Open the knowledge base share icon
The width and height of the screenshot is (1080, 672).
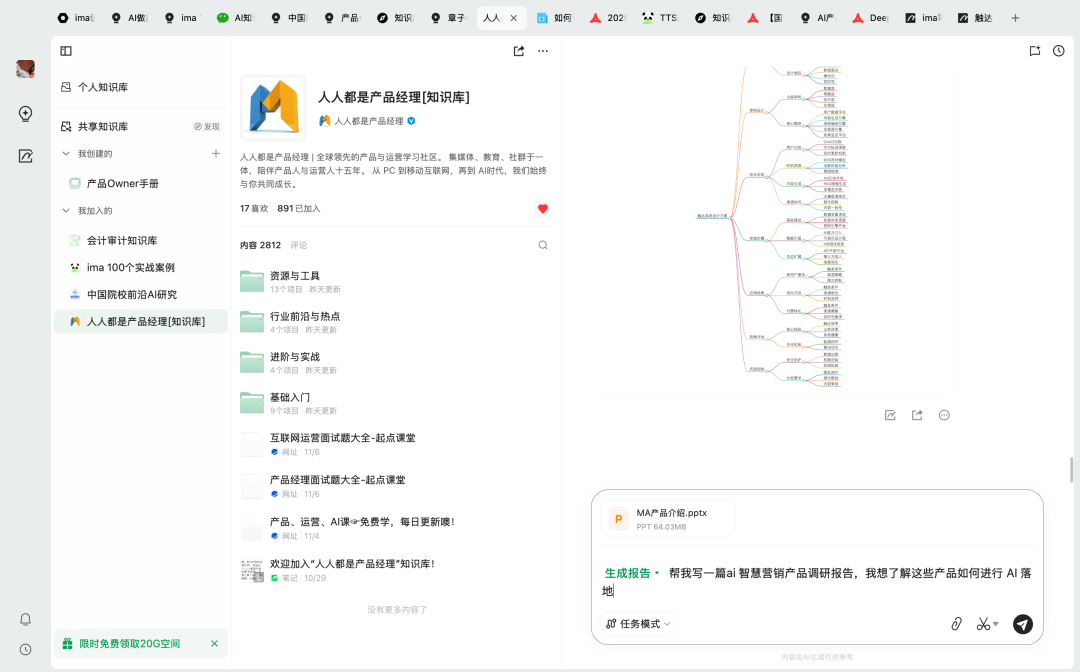[x=519, y=51]
